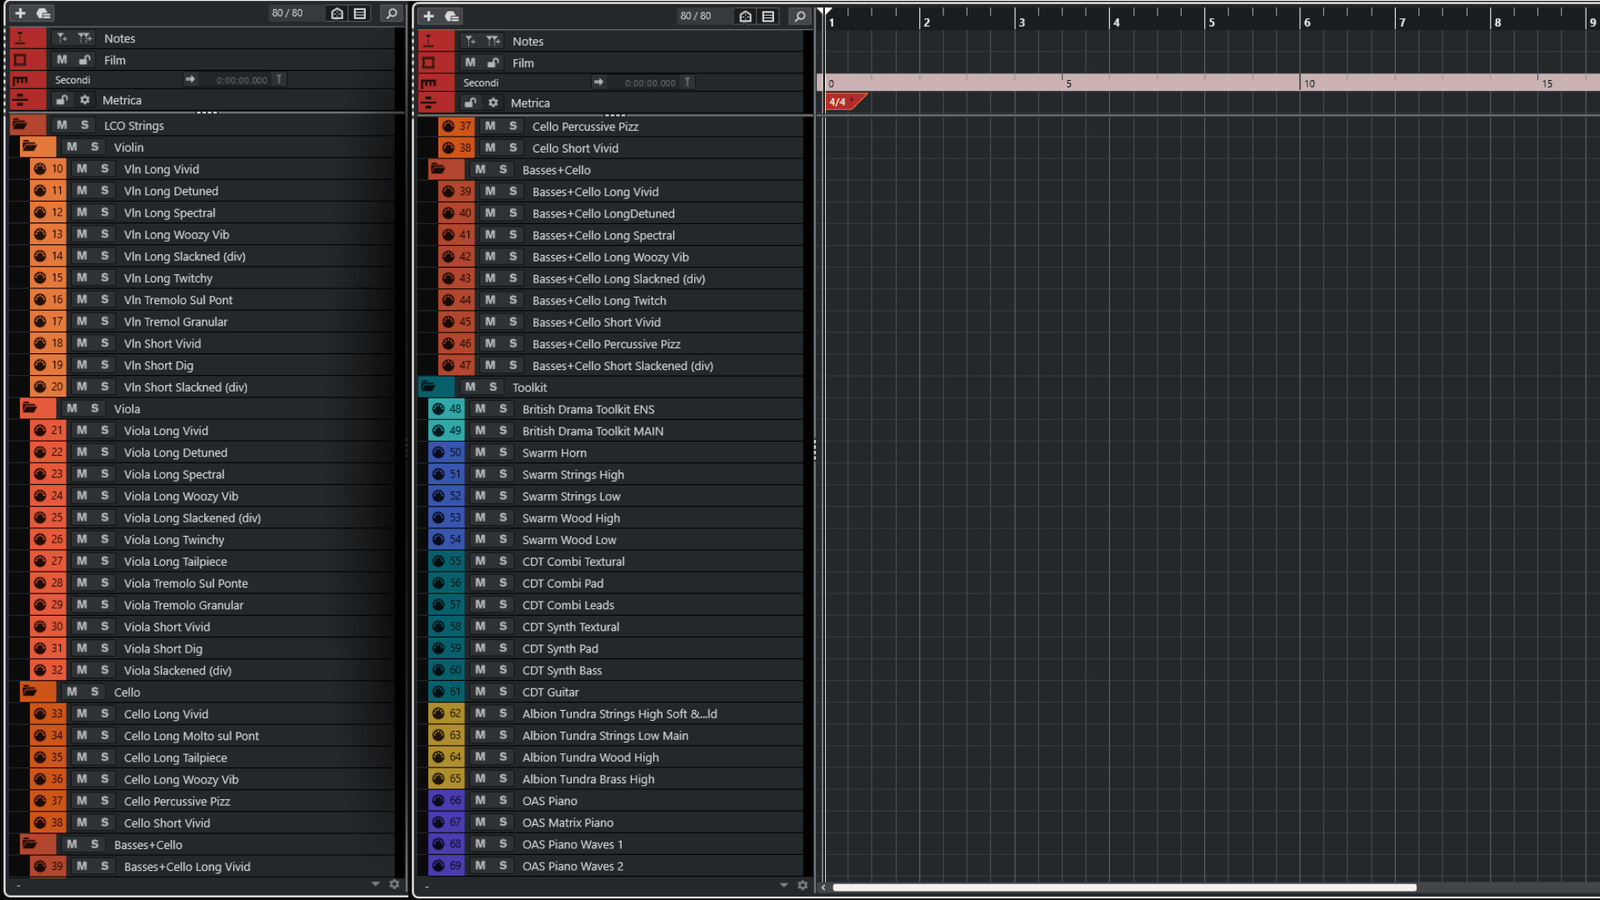
Task: Add marker on left Notes track
Action: click(x=62, y=38)
